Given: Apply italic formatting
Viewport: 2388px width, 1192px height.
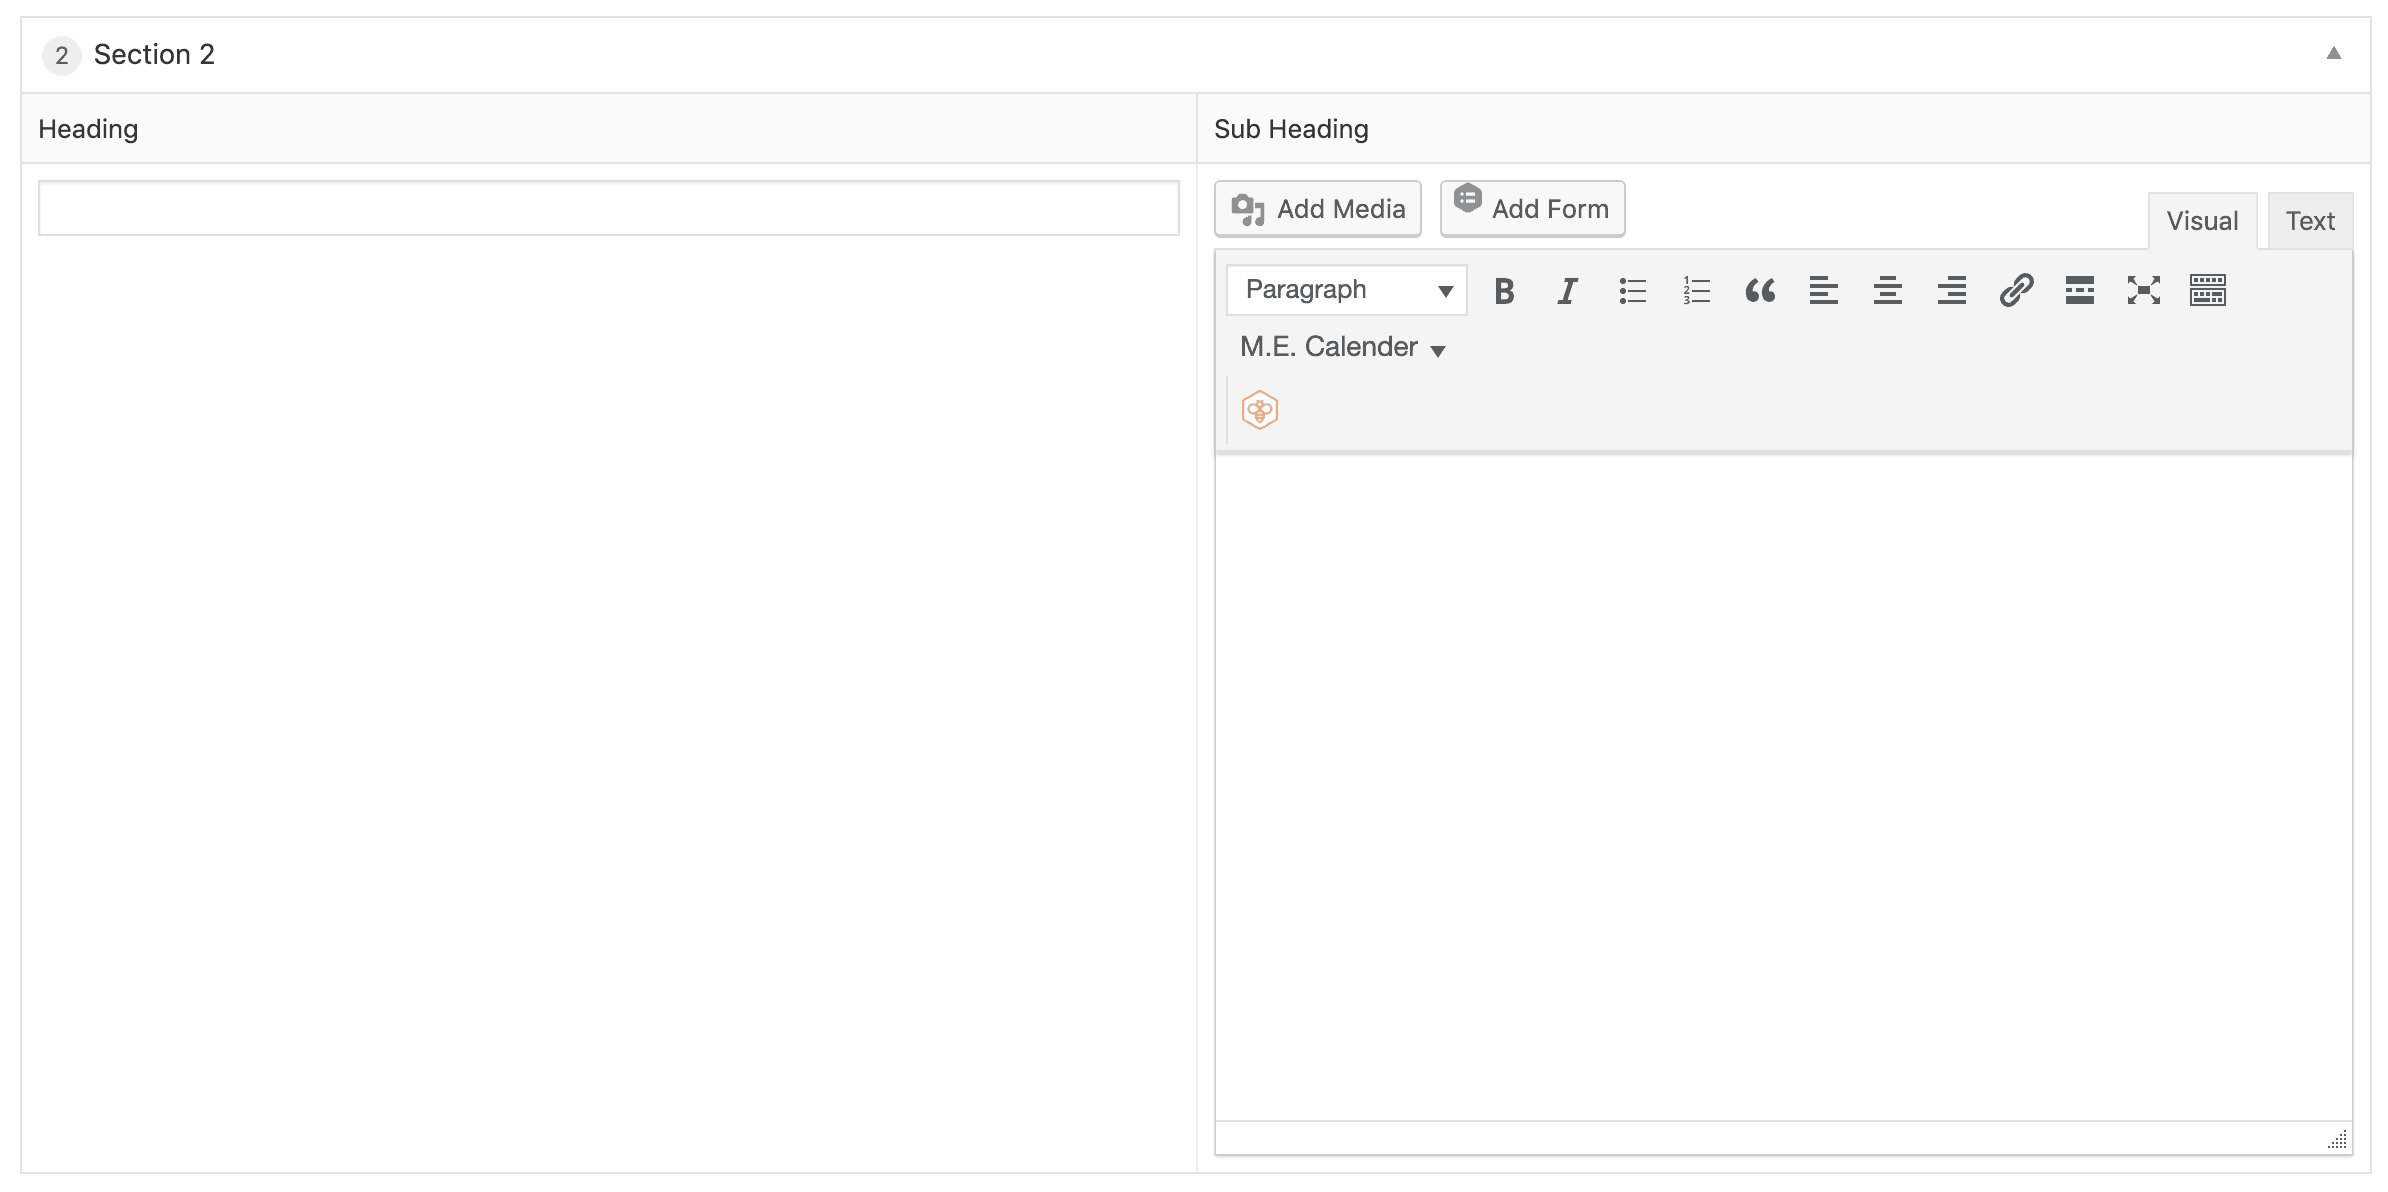Looking at the screenshot, I should click(x=1567, y=290).
